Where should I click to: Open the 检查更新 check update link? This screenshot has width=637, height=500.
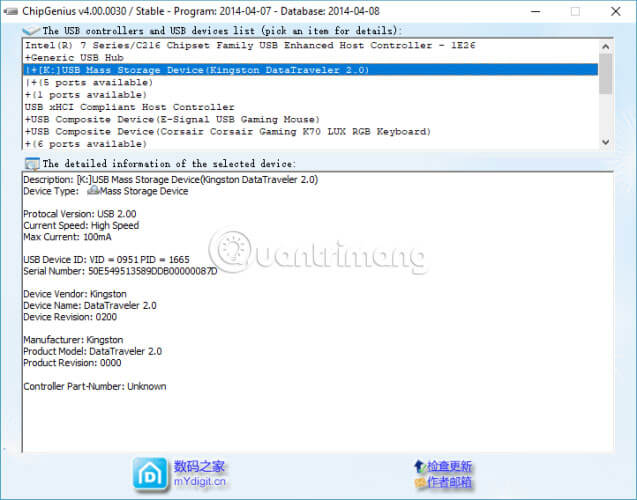pyautogui.click(x=449, y=466)
